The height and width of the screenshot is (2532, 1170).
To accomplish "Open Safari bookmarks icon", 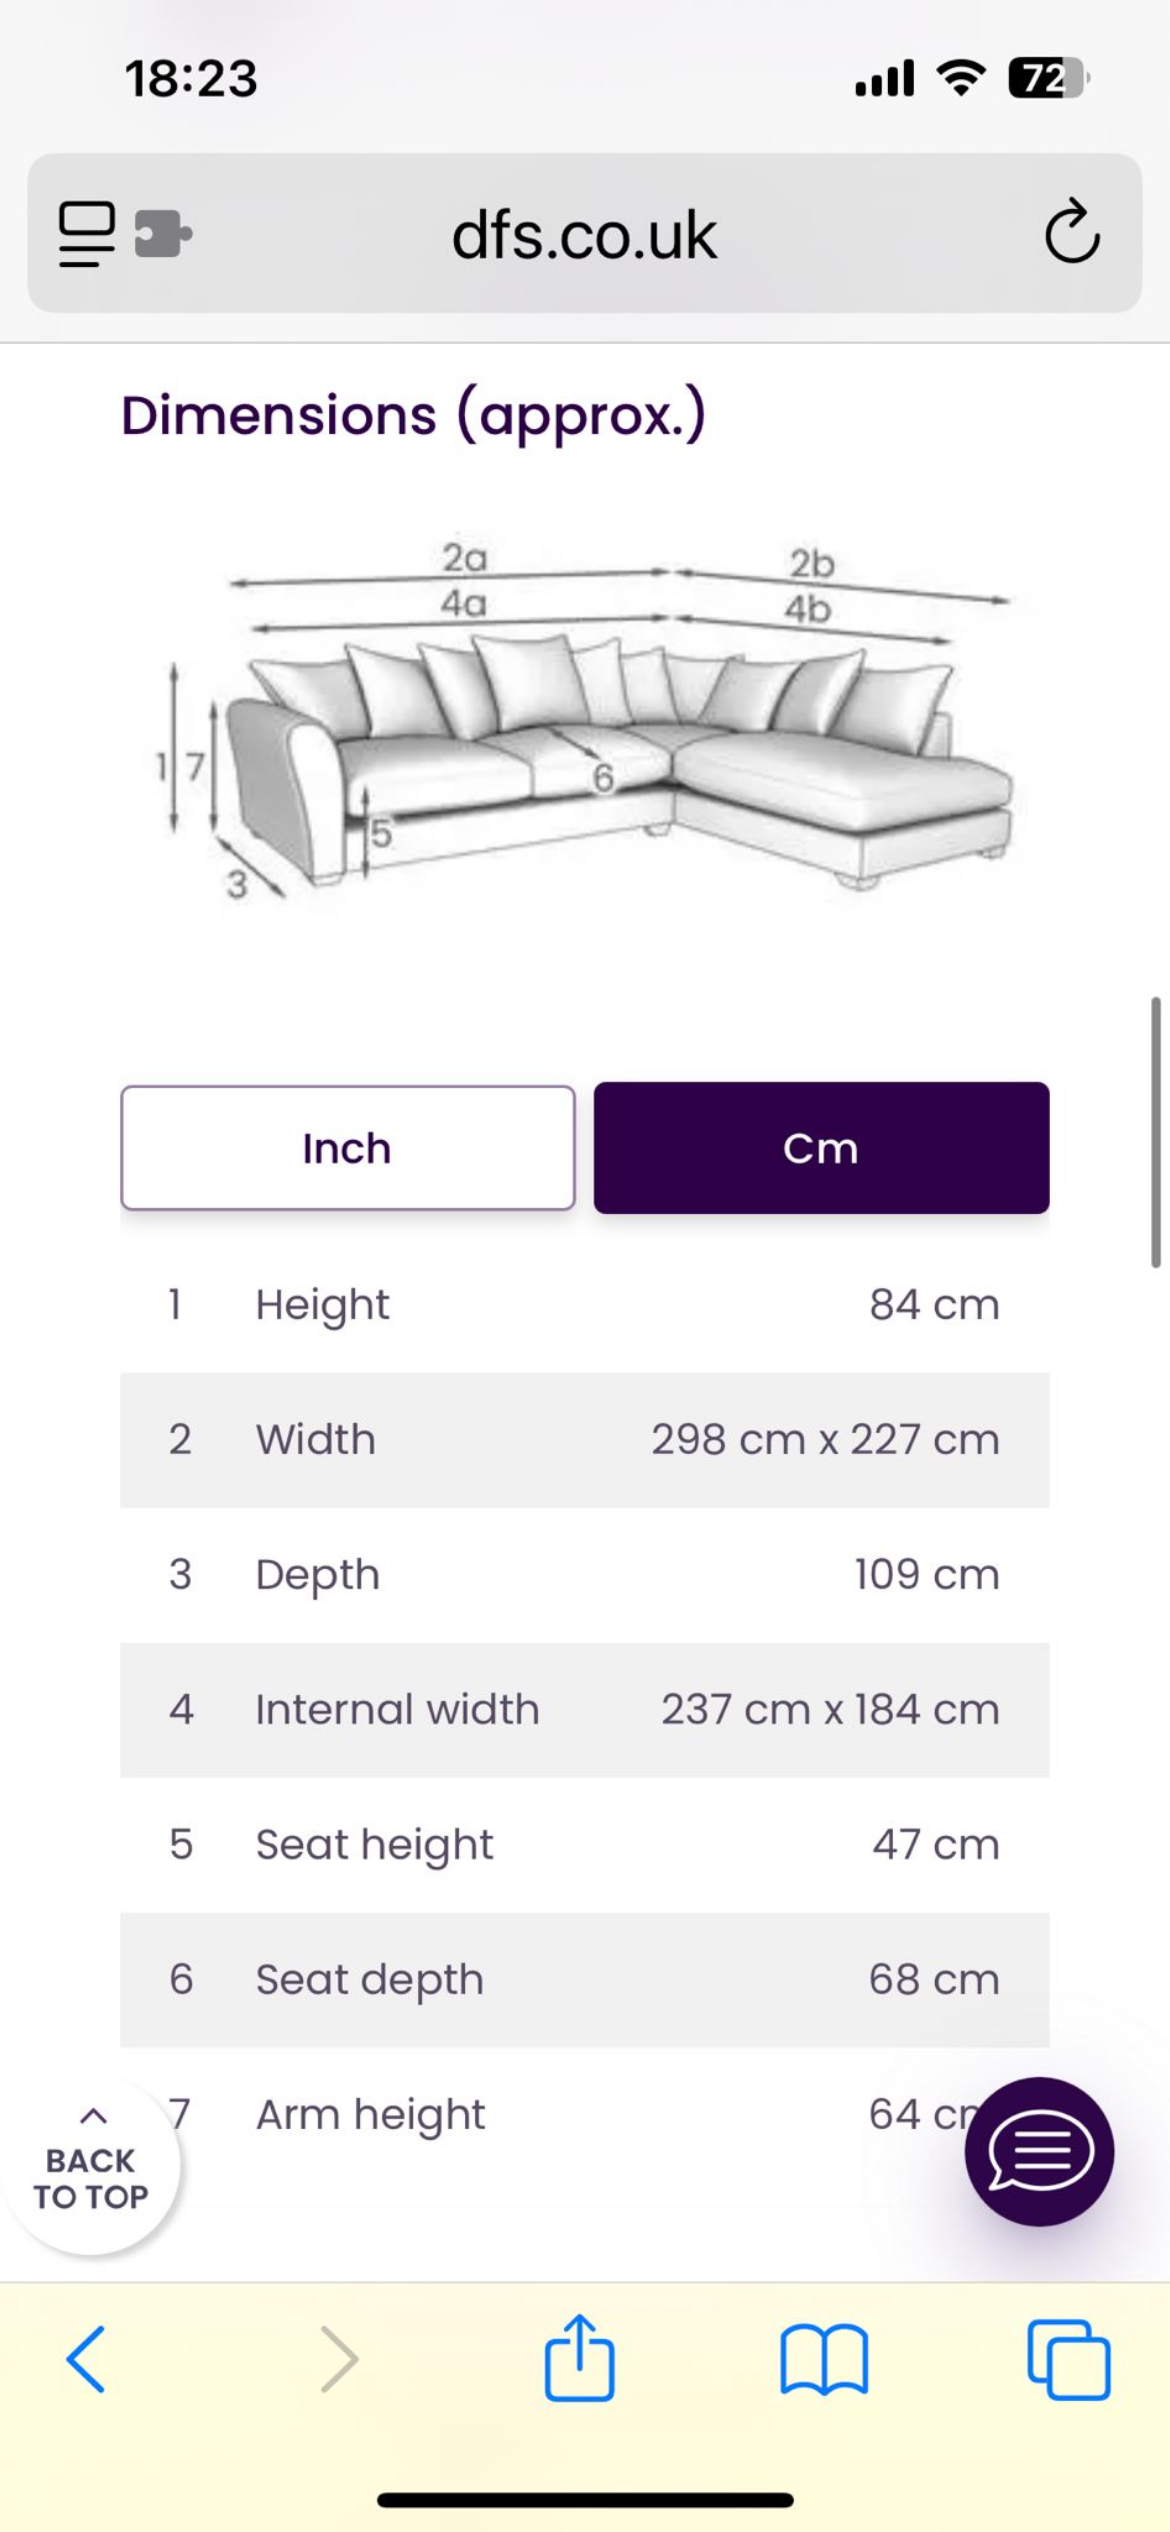I will point(823,2358).
